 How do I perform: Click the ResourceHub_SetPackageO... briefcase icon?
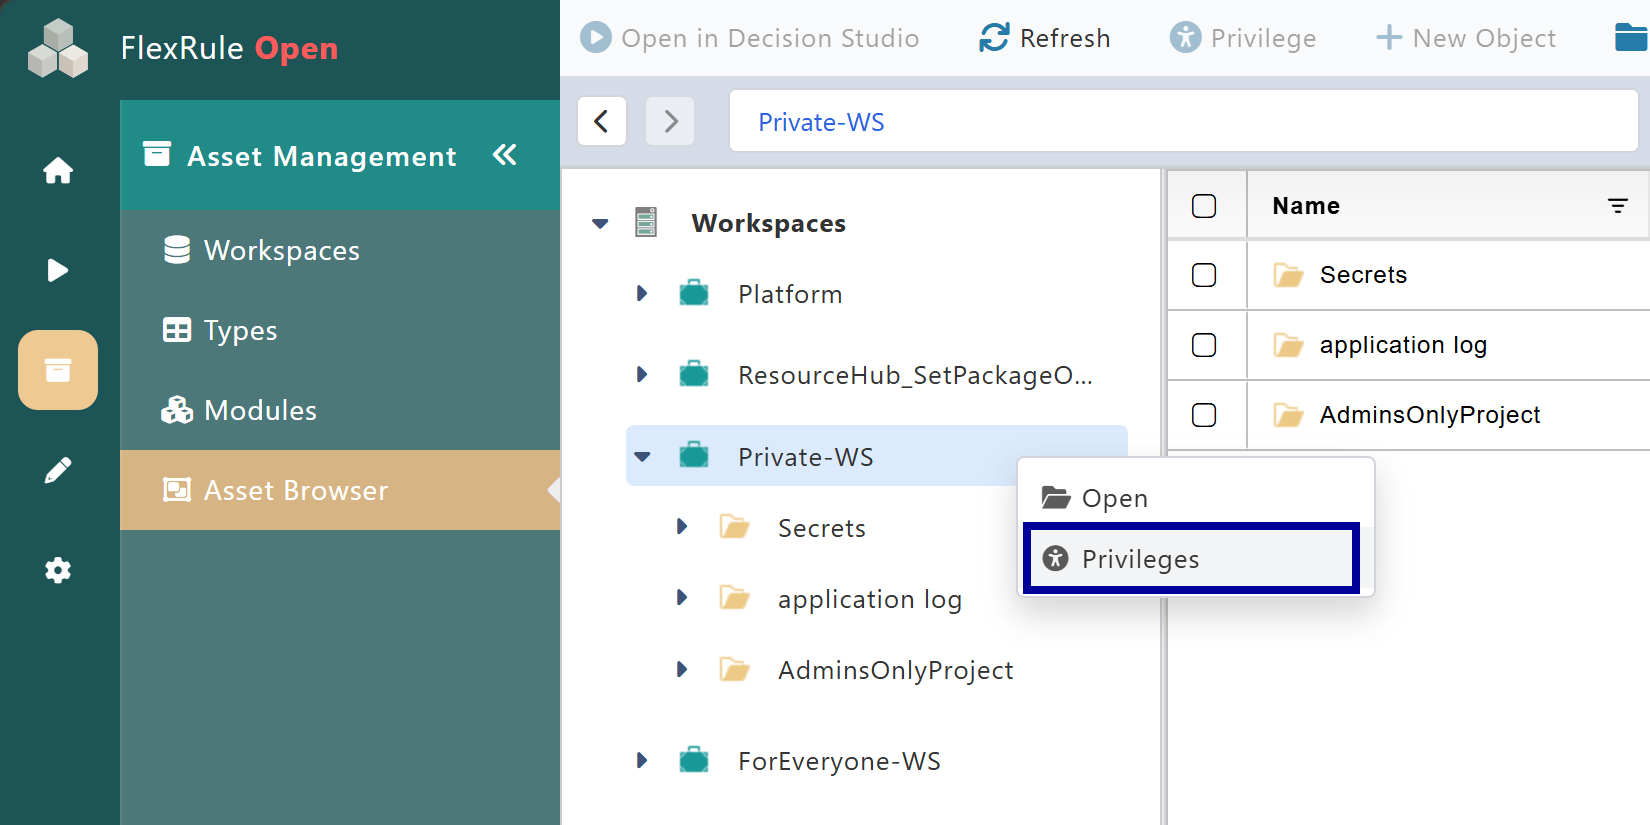coord(694,375)
